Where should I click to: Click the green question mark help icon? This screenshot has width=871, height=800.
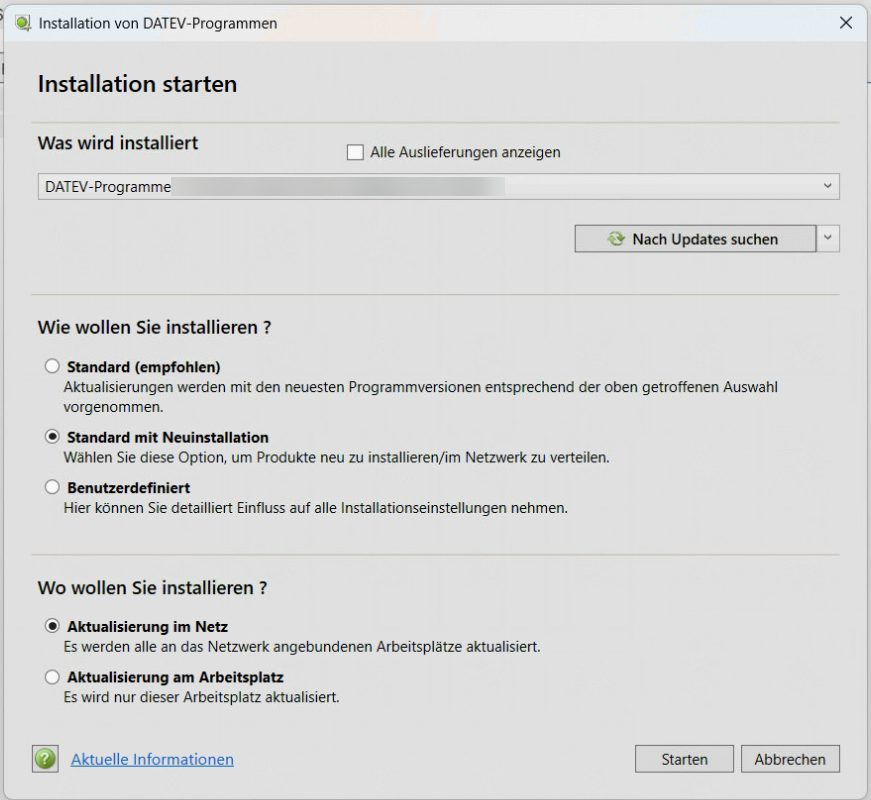(46, 759)
